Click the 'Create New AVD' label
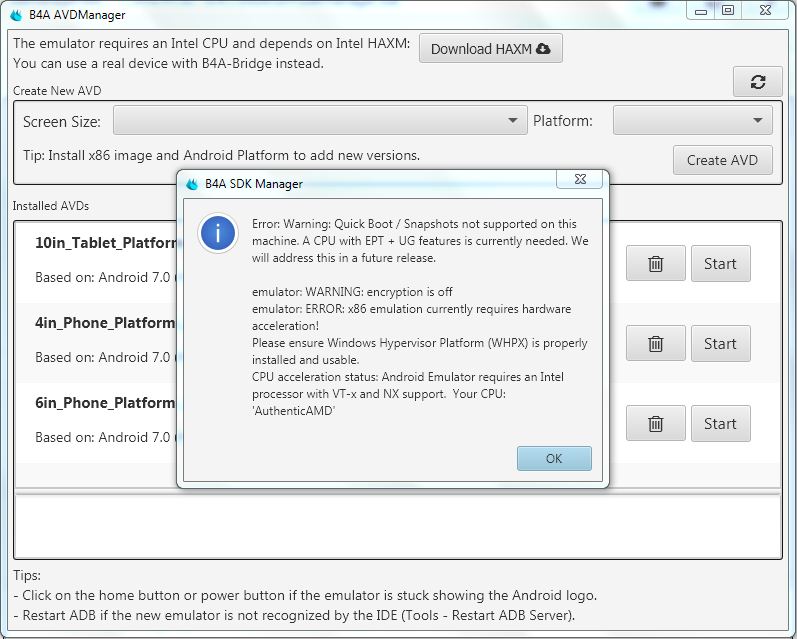 point(57,90)
